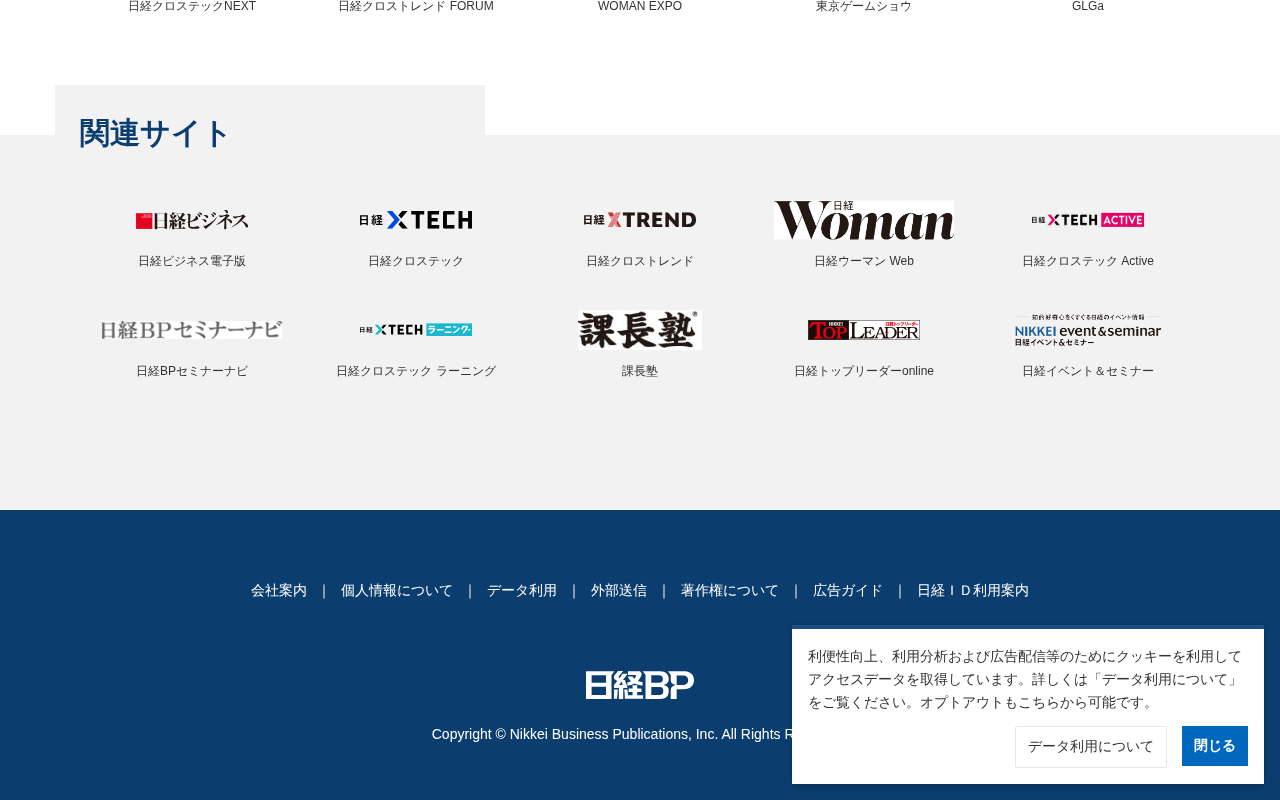Open the 日経 XTREND logo
Screen dimensions: 1280x800
pyautogui.click(x=640, y=220)
